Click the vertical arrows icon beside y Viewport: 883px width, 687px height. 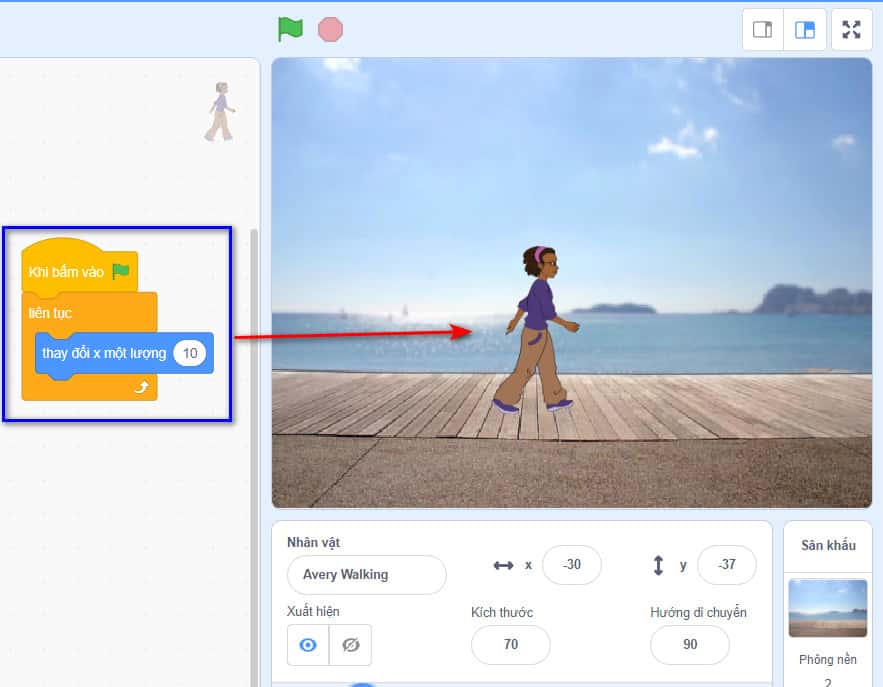pyautogui.click(x=658, y=565)
